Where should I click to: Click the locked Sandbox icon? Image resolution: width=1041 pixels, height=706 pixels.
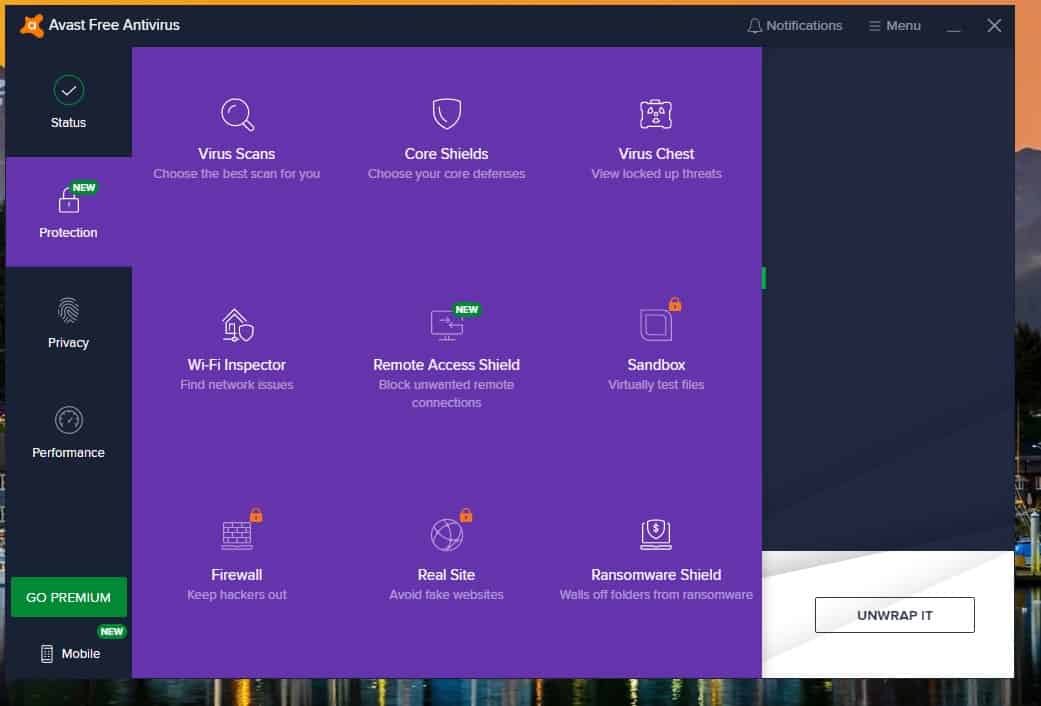(656, 325)
